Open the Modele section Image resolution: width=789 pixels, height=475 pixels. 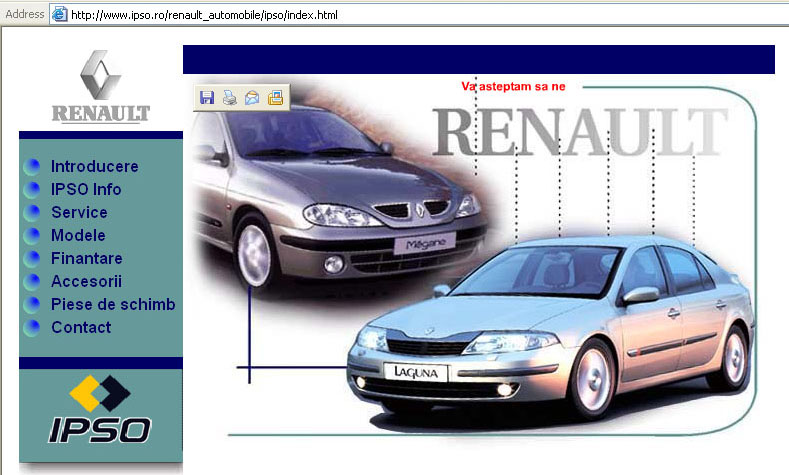coord(78,235)
